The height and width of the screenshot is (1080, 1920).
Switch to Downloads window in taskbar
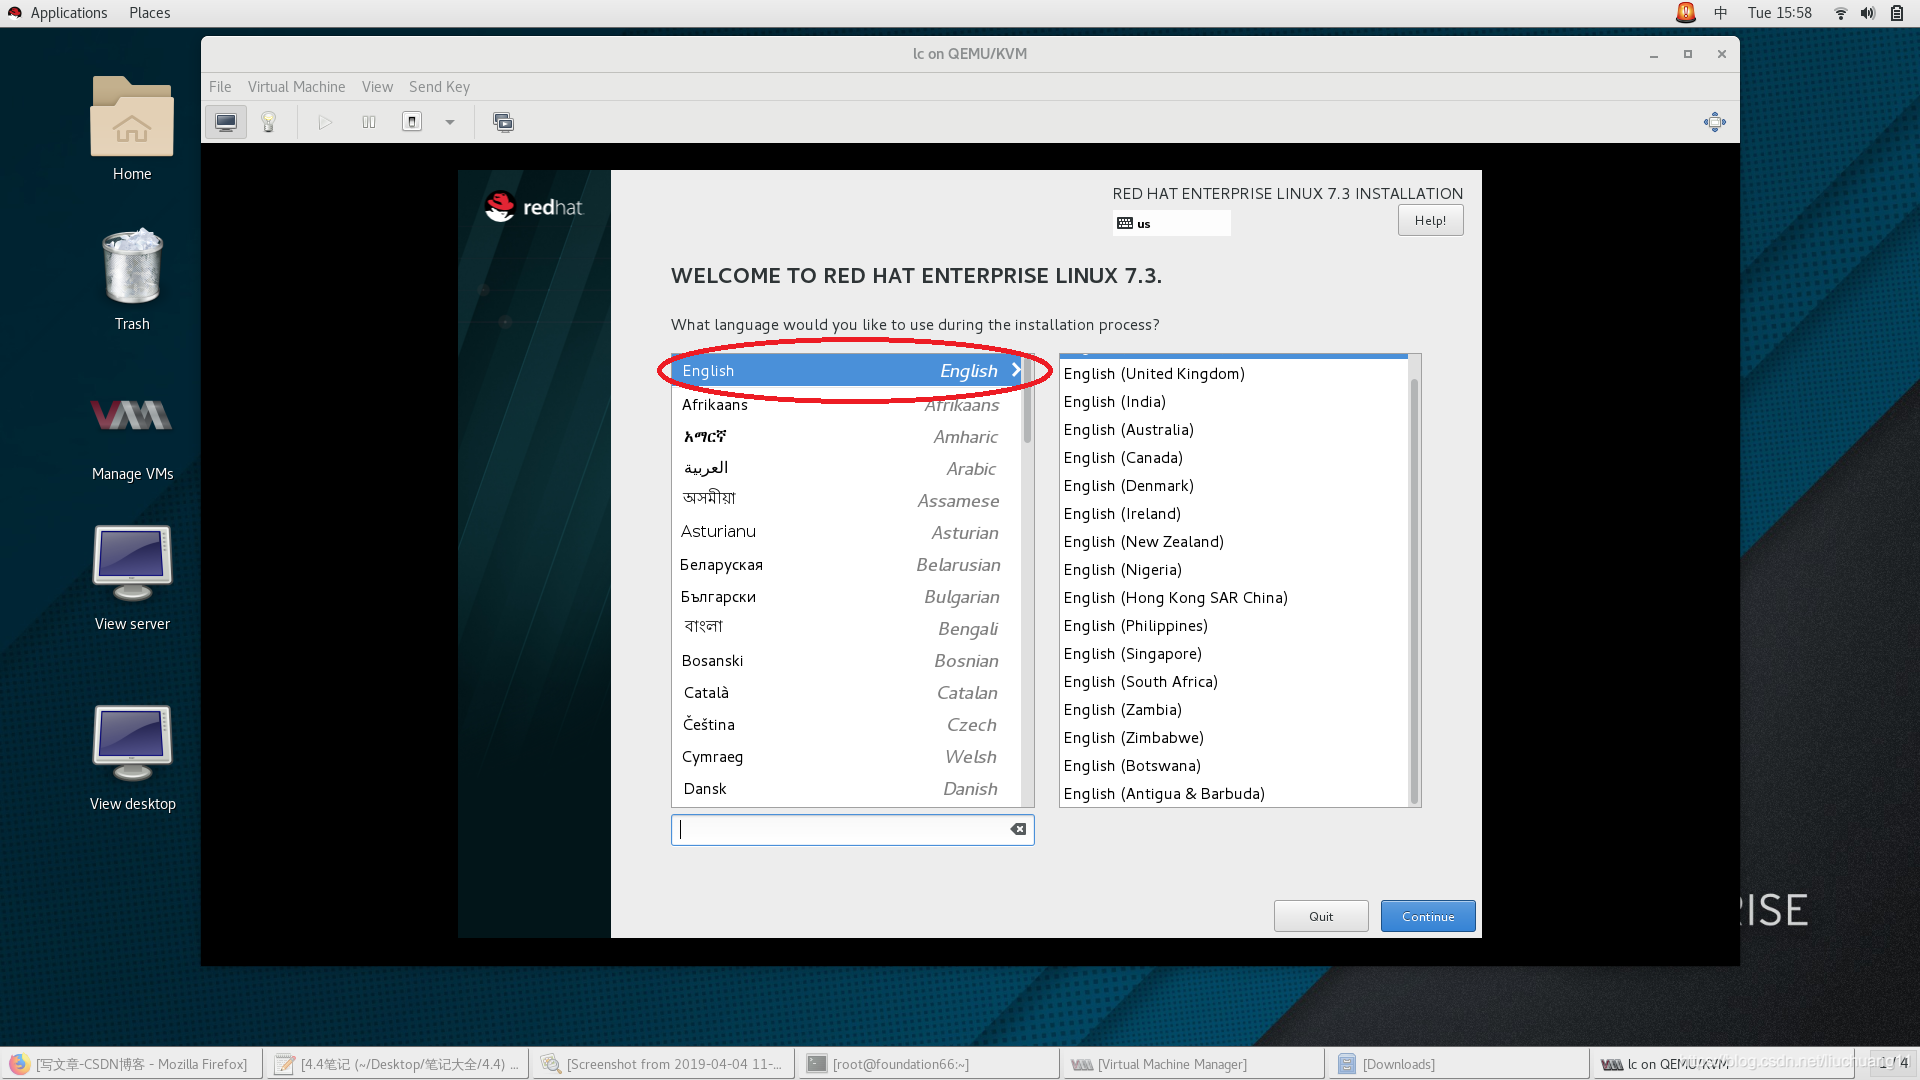coord(1459,1064)
